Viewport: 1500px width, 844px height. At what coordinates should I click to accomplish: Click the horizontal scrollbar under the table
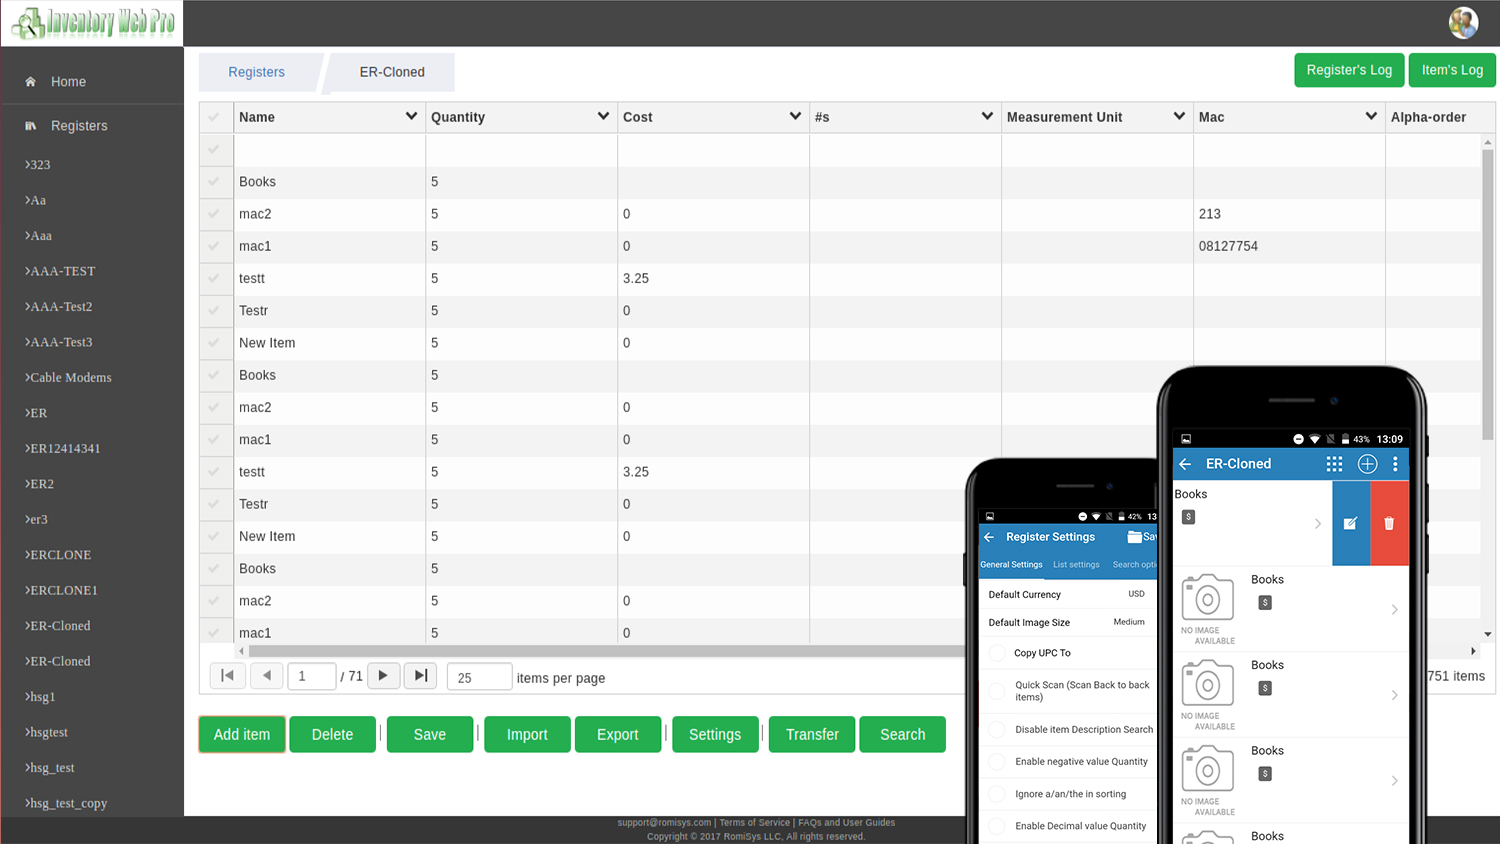coord(600,651)
